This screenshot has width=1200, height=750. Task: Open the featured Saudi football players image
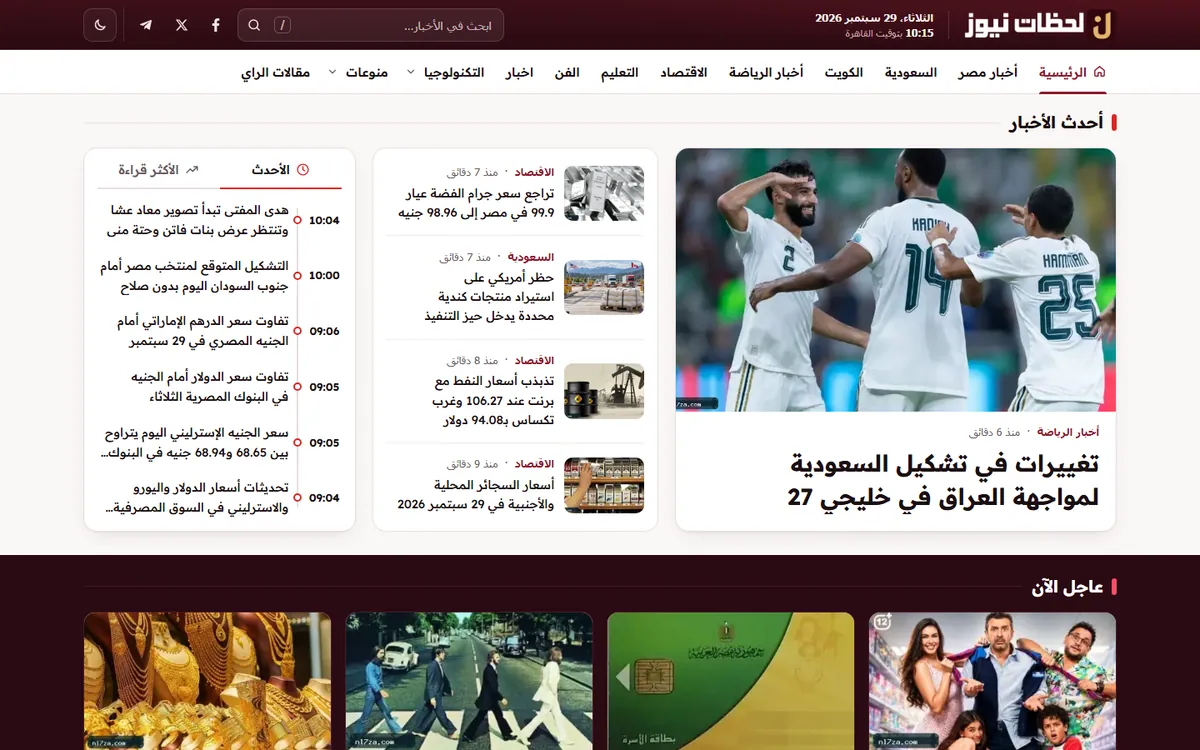click(896, 280)
